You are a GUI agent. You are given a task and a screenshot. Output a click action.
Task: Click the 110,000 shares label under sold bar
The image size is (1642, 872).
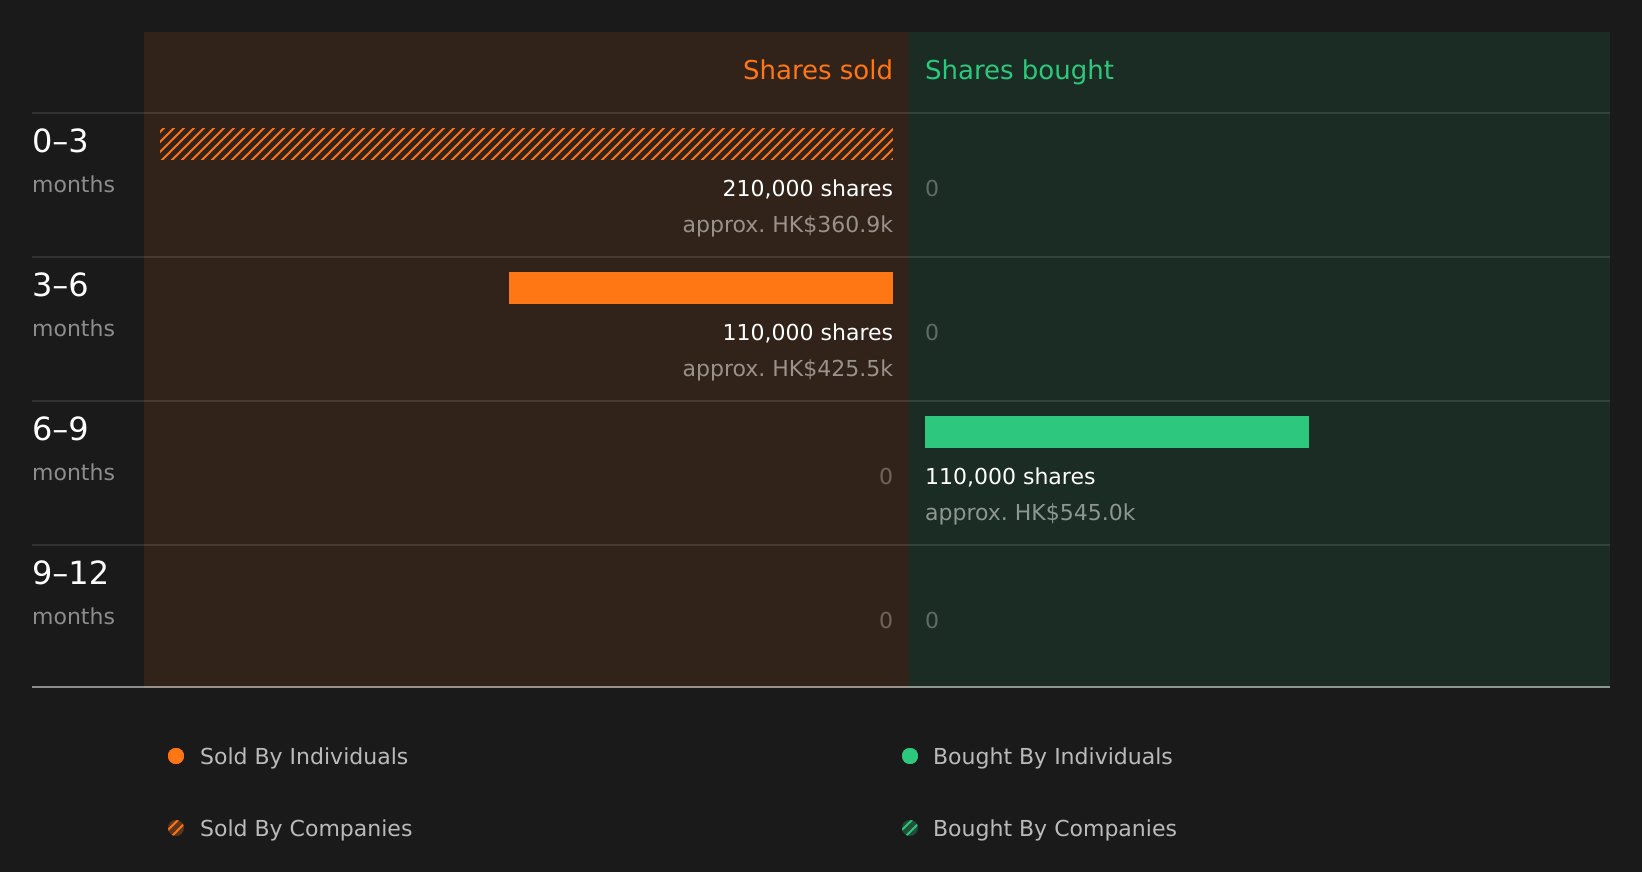807,332
